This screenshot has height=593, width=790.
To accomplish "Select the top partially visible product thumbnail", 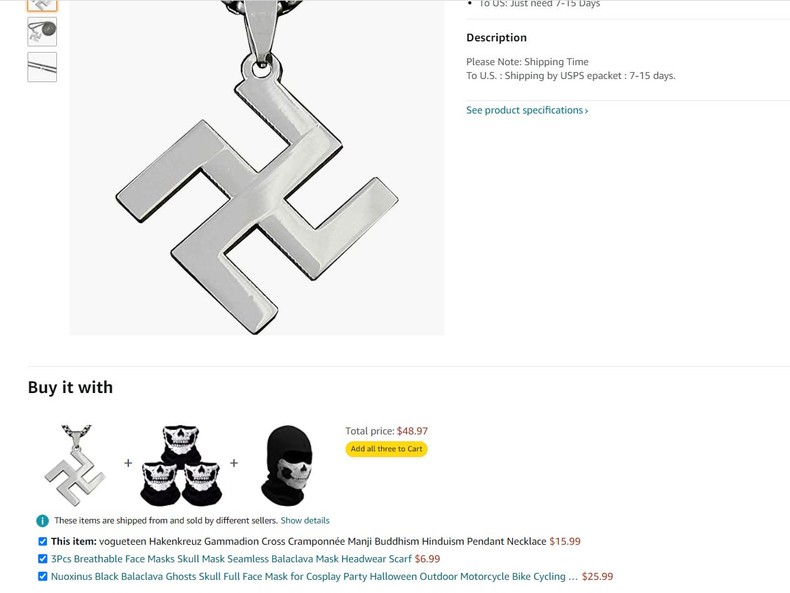I will coord(42,6).
